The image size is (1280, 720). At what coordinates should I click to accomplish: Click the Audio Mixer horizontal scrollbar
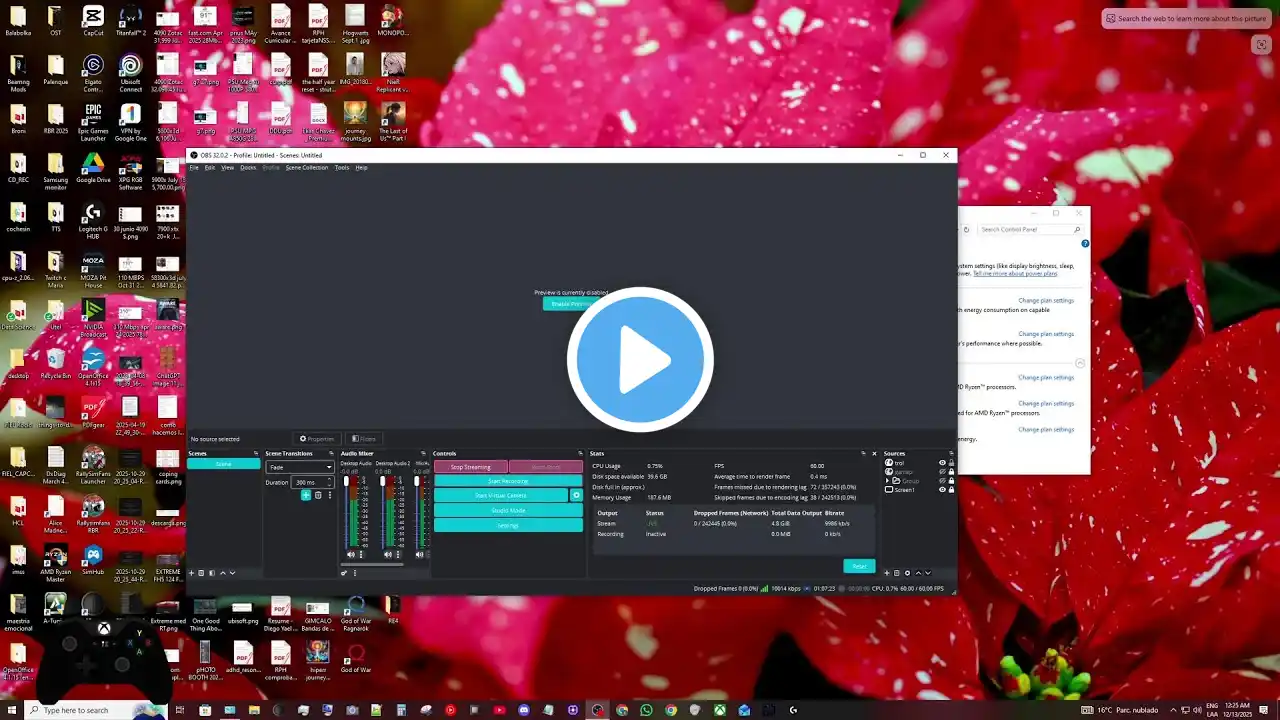point(372,564)
